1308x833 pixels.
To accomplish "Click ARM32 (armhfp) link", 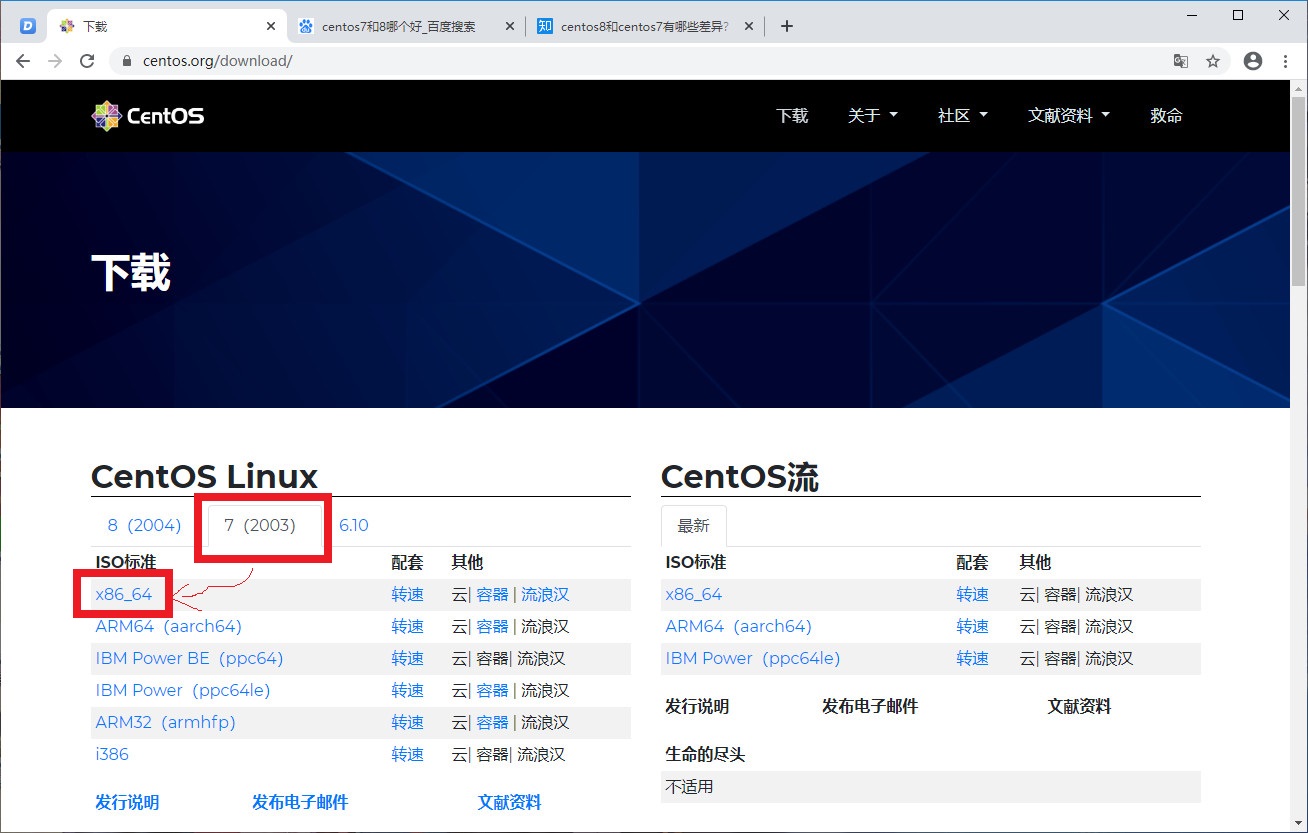I will (166, 722).
